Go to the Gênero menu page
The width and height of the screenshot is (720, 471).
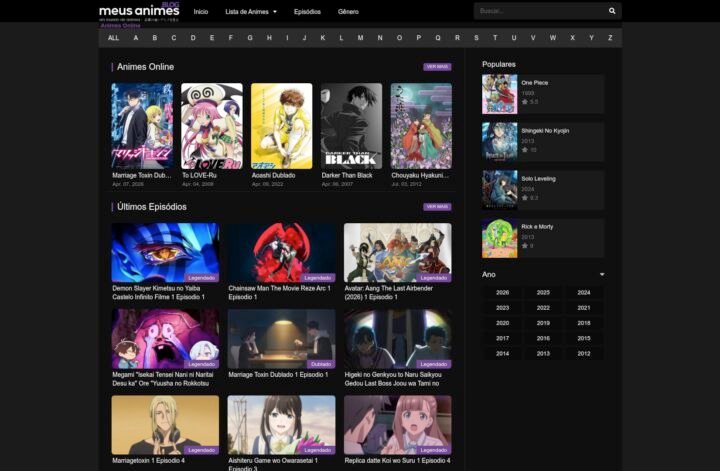pyautogui.click(x=349, y=11)
